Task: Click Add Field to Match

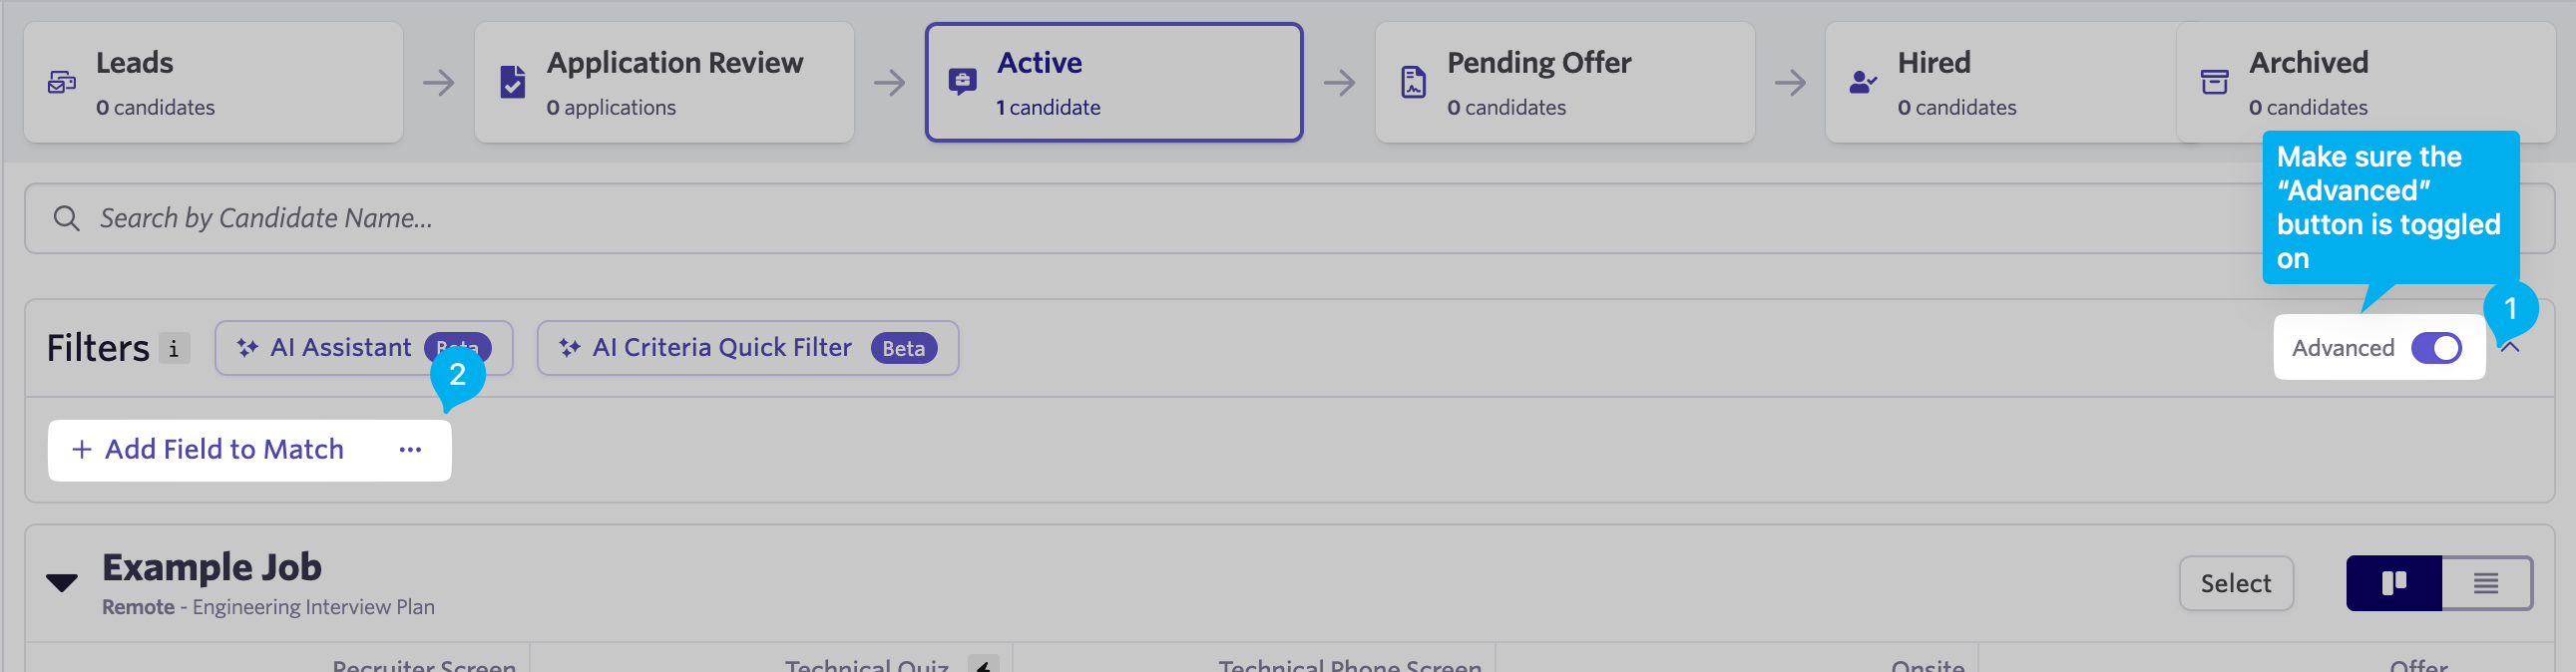Action: (208, 450)
